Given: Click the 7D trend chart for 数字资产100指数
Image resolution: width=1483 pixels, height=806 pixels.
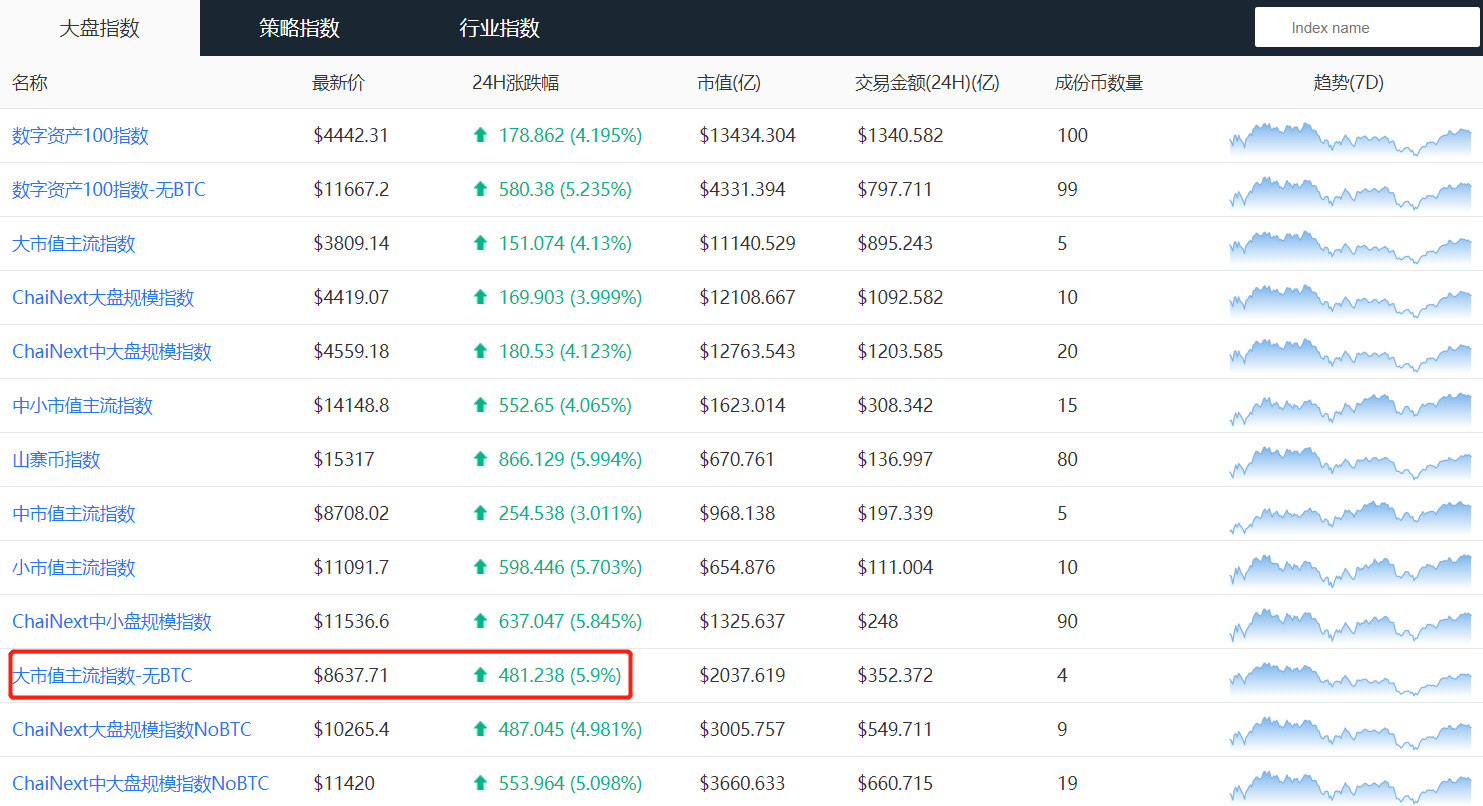Looking at the screenshot, I should click(1350, 138).
